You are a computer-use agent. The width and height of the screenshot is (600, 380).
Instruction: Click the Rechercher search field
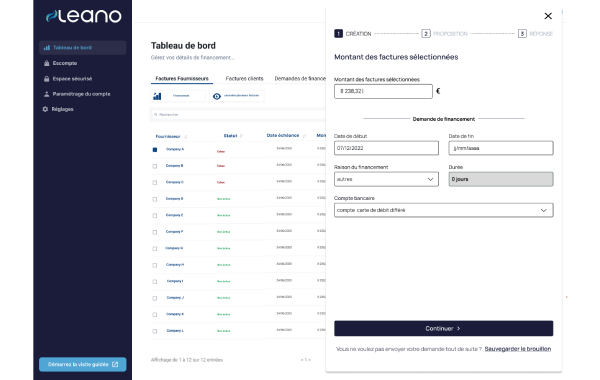pos(238,114)
